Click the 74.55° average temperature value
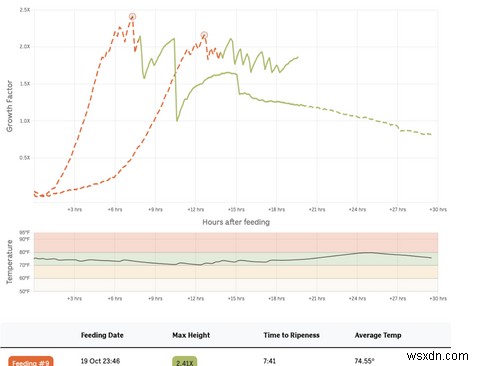The image size is (480, 366). point(364,361)
